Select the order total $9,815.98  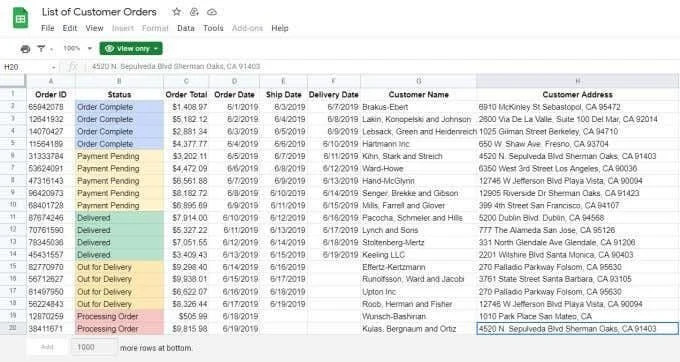(186, 329)
